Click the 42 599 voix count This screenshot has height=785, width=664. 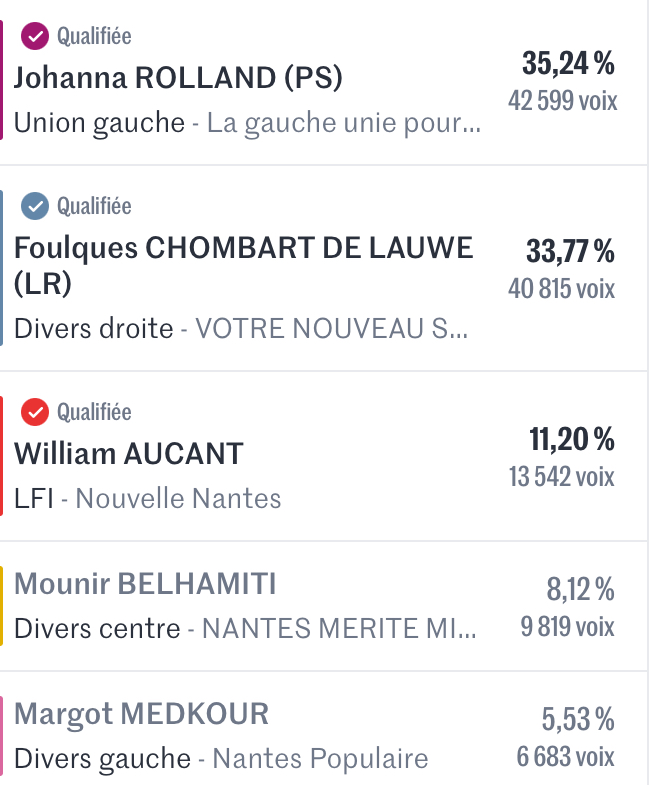[562, 101]
